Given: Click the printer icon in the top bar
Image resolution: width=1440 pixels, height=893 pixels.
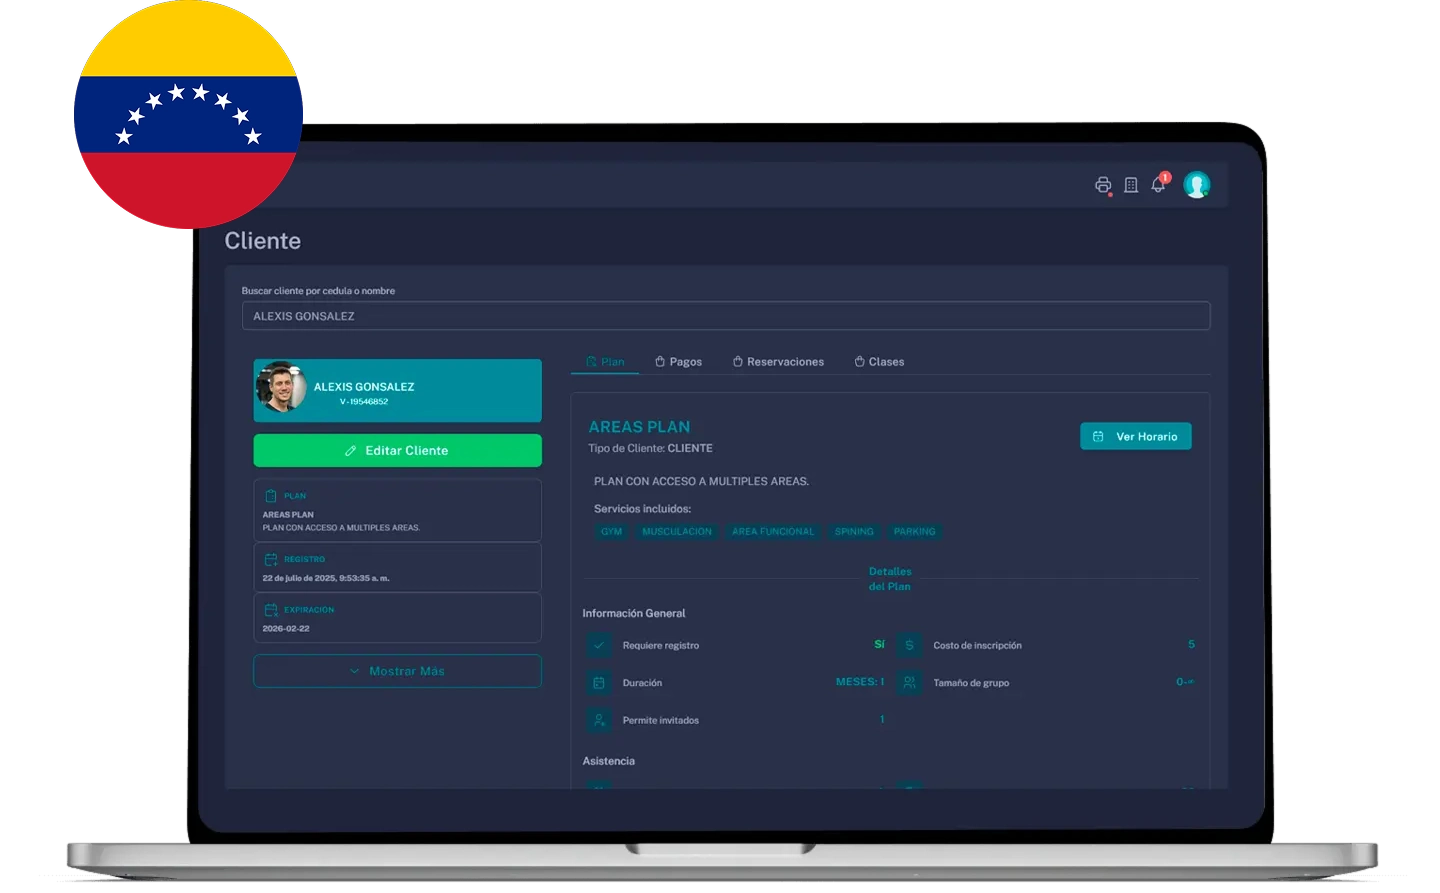Looking at the screenshot, I should 1102,184.
